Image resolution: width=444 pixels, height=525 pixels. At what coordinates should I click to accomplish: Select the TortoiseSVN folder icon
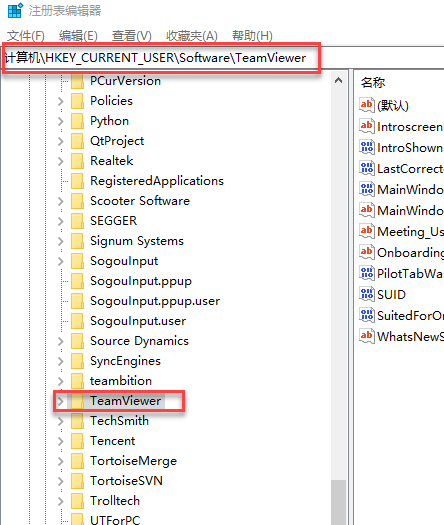click(77, 481)
